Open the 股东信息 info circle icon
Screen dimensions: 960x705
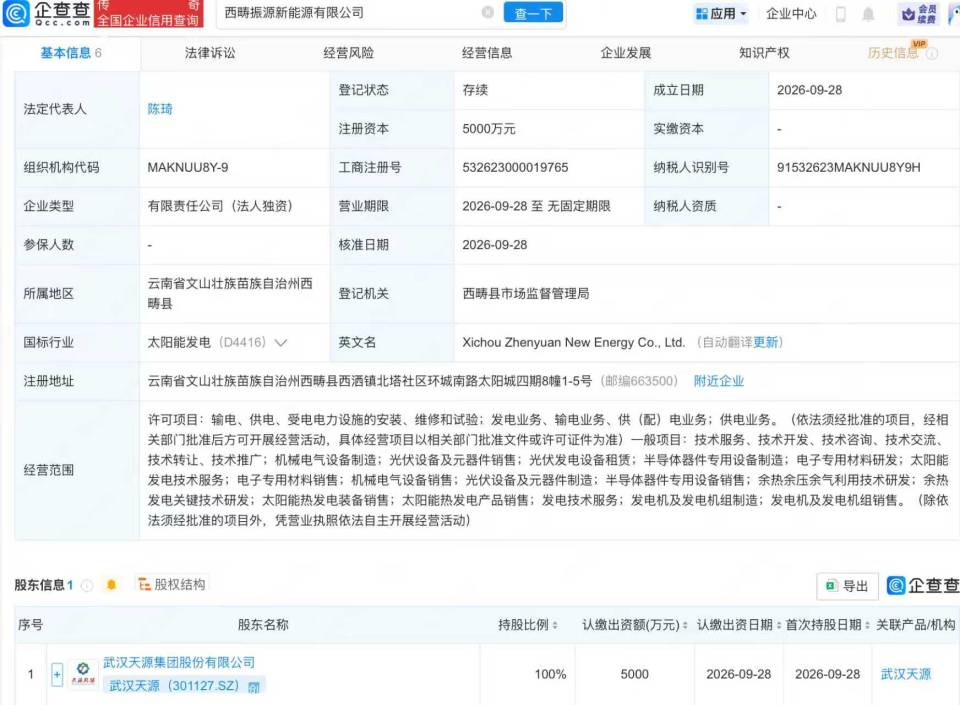click(87, 586)
